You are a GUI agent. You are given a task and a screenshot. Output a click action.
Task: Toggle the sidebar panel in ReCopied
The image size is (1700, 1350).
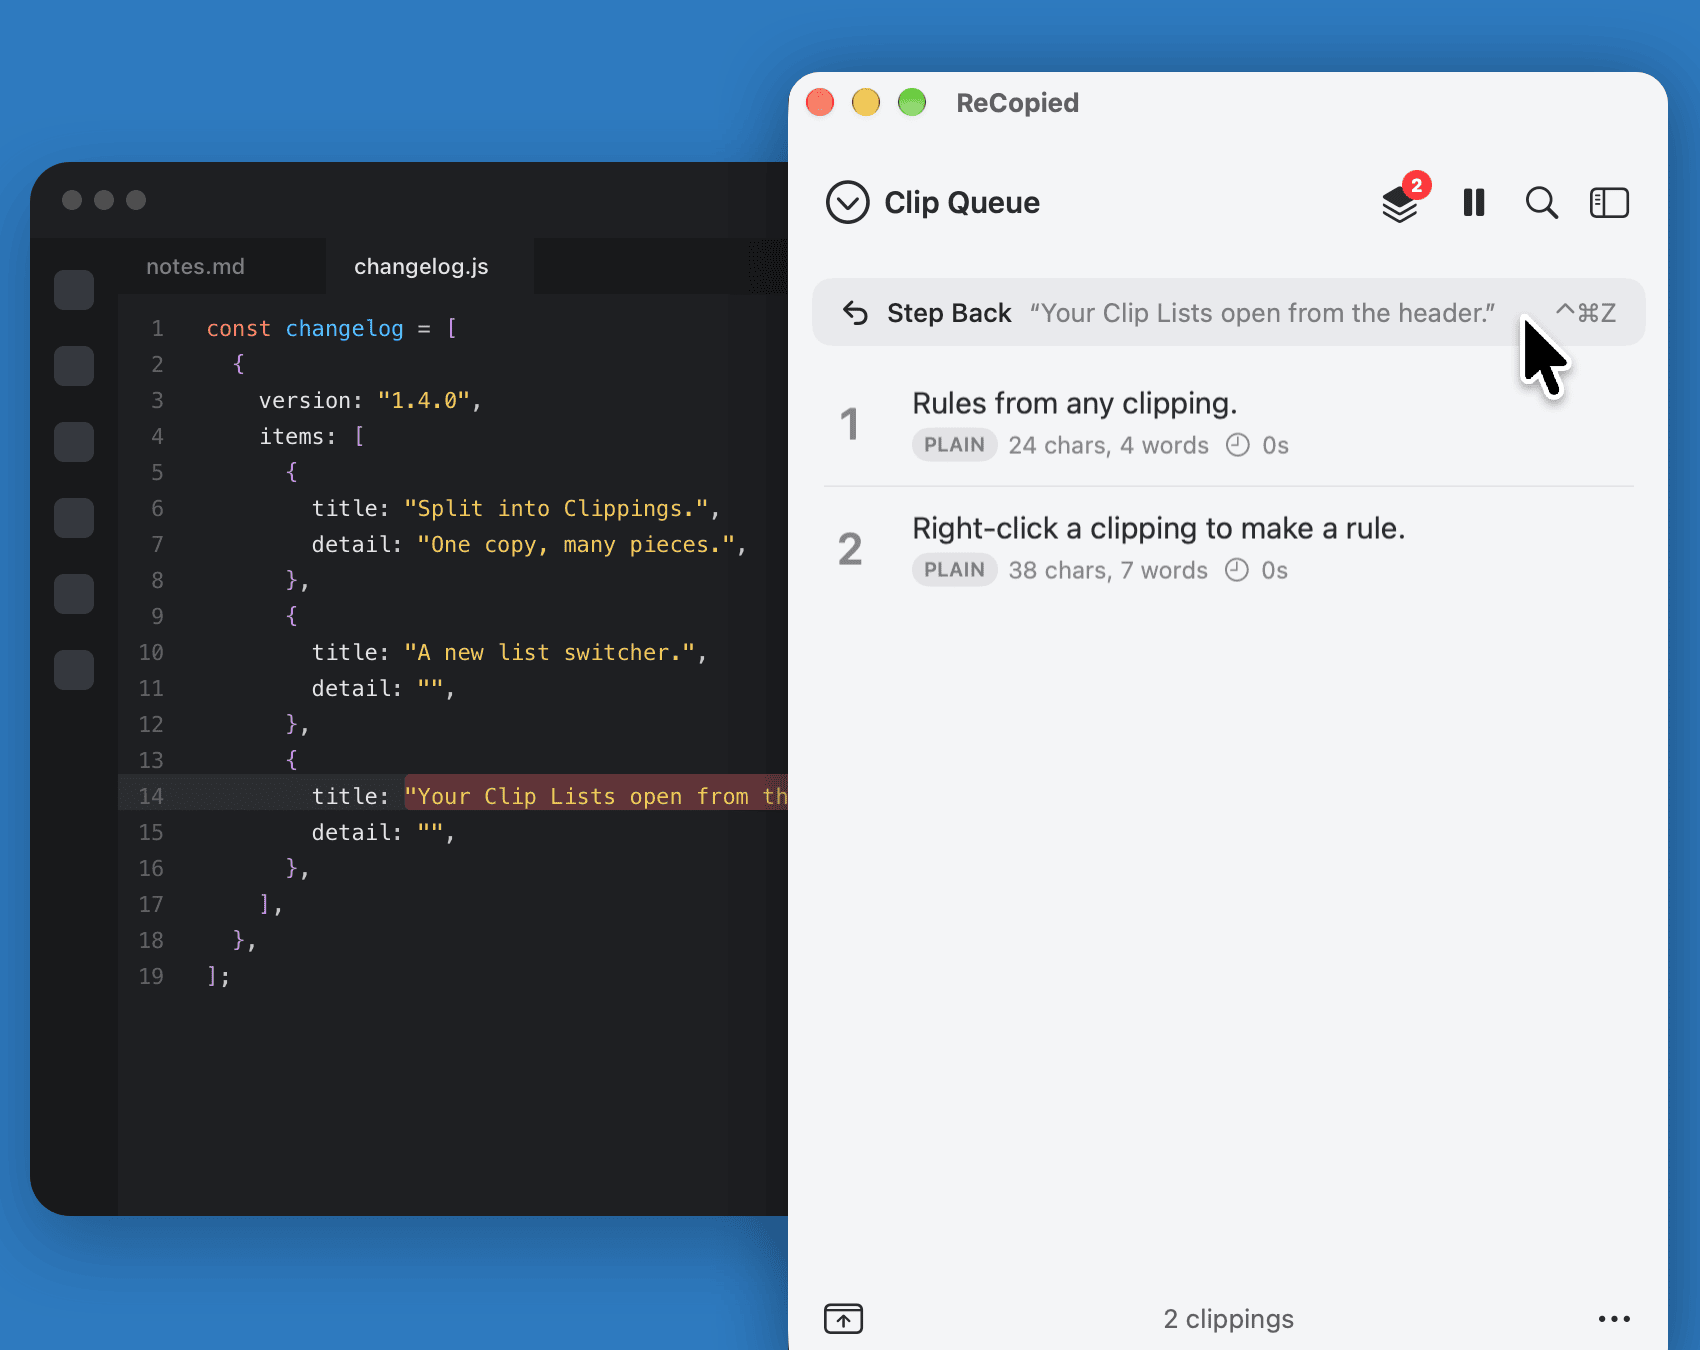point(1609,203)
